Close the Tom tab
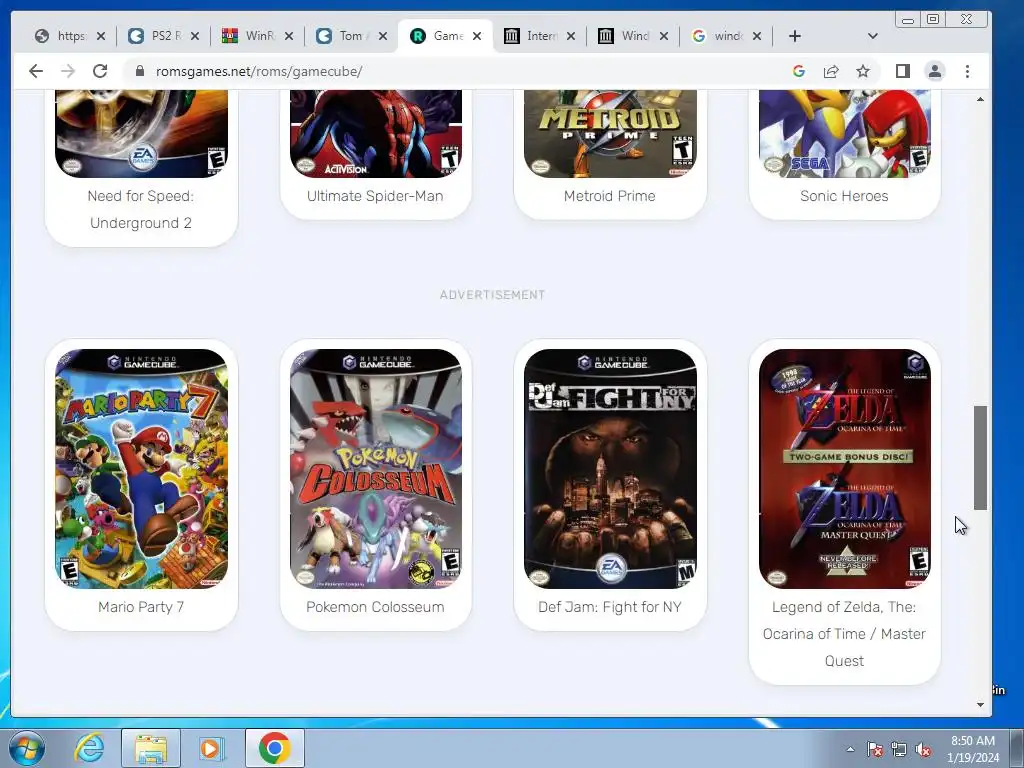Viewport: 1024px width, 768px height. coord(383,36)
